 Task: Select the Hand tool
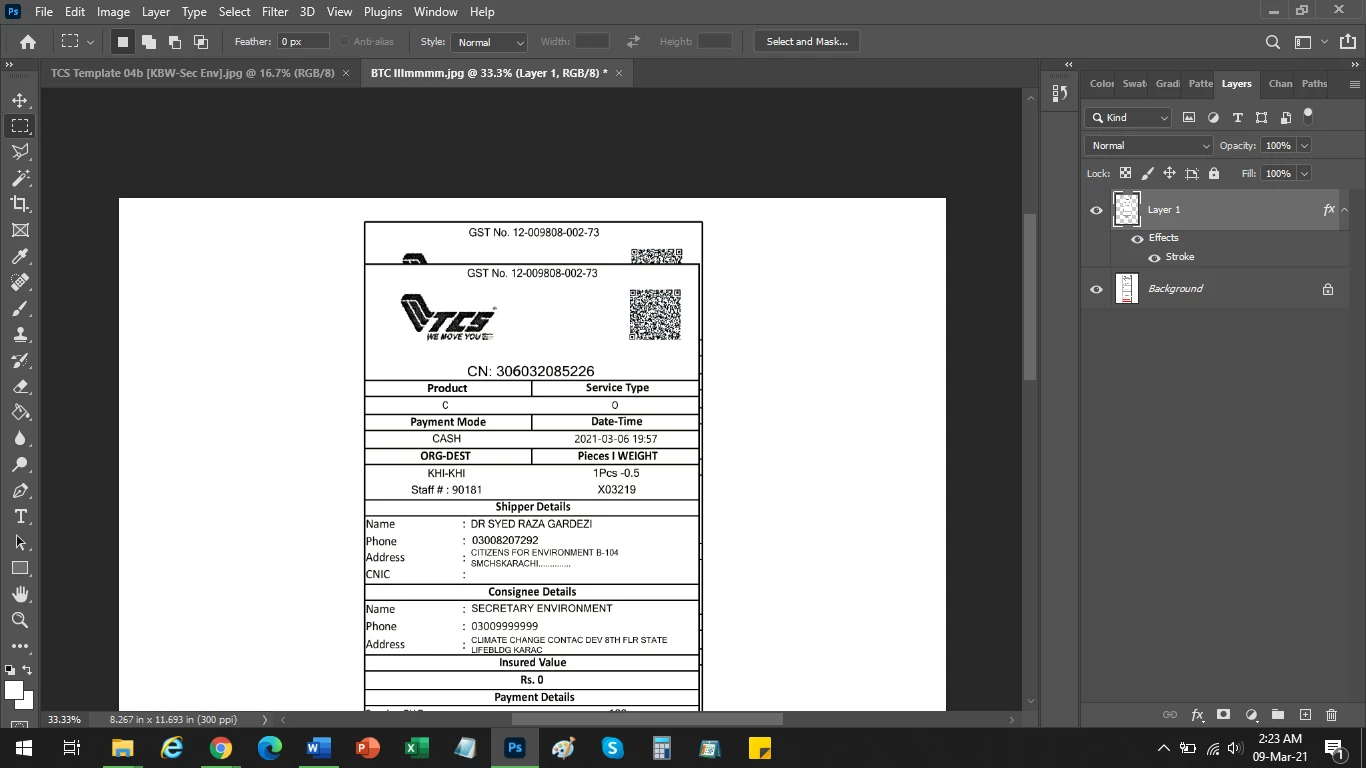point(20,594)
